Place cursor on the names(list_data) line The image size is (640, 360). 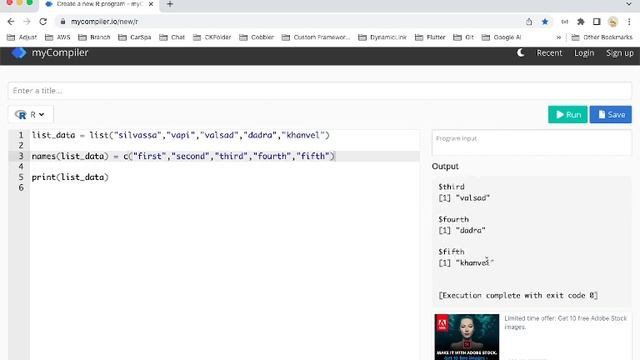click(x=183, y=156)
